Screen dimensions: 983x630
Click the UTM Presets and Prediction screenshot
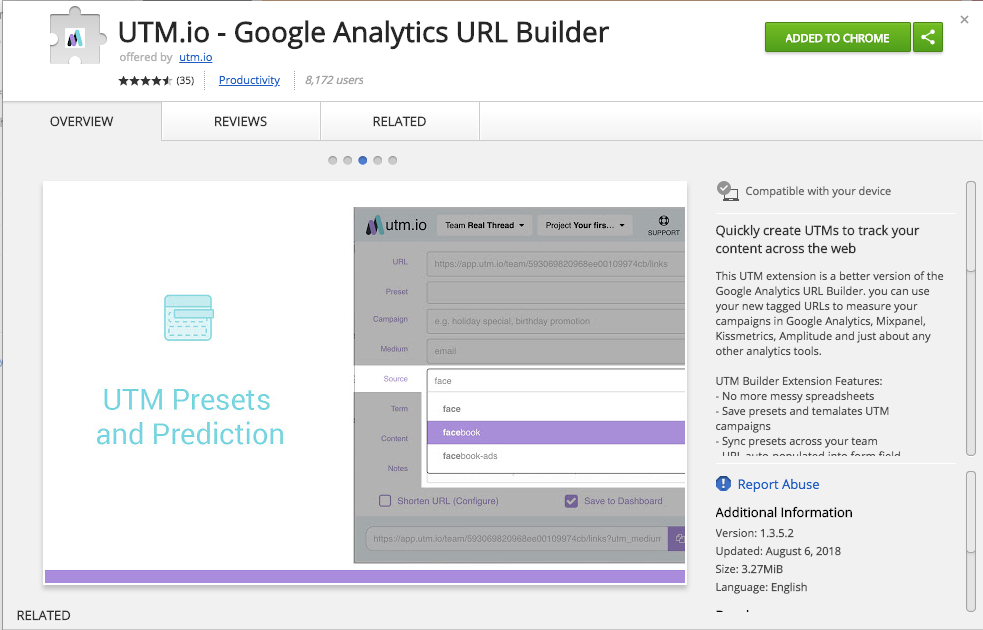click(x=365, y=383)
